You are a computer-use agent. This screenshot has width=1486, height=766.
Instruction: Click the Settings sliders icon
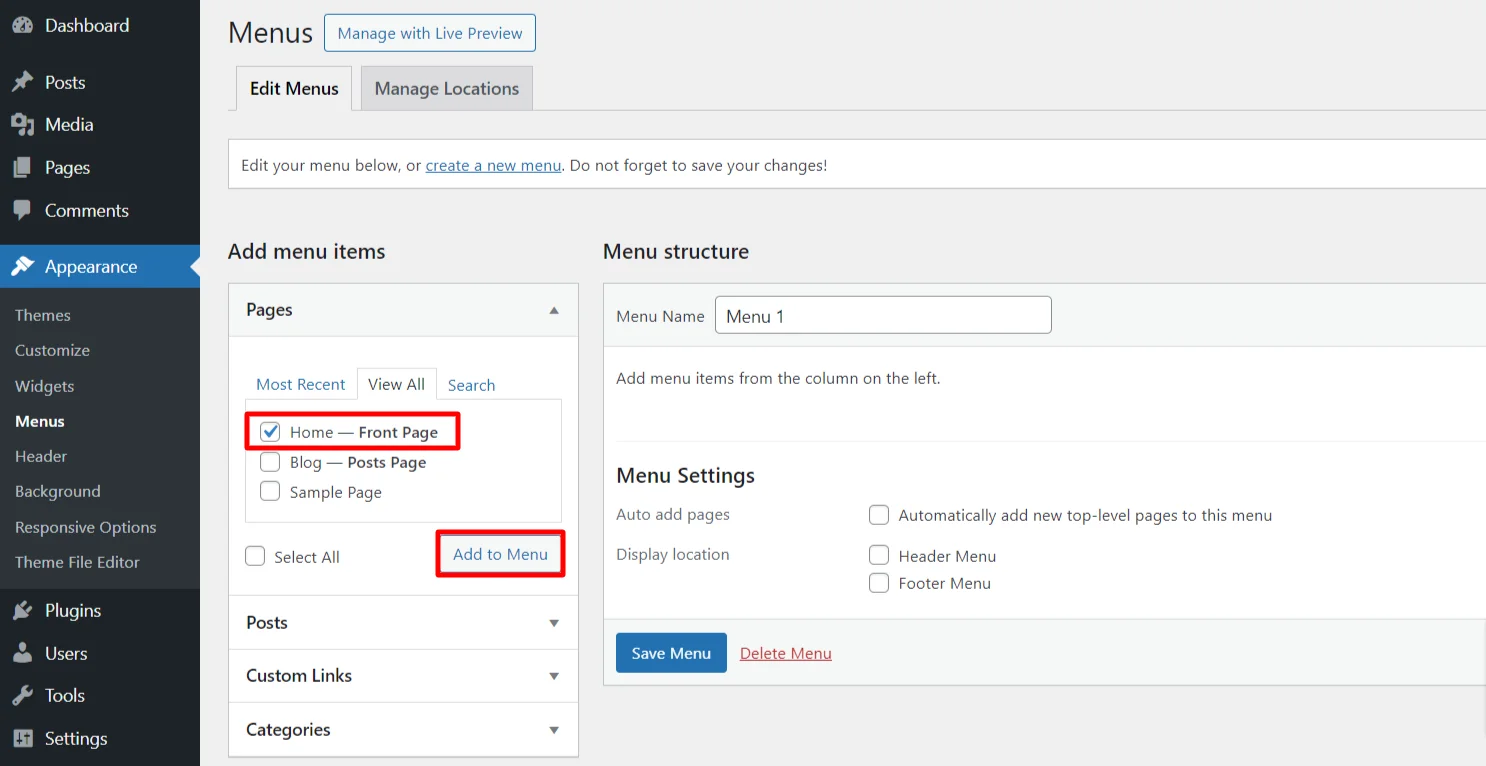pyautogui.click(x=22, y=739)
